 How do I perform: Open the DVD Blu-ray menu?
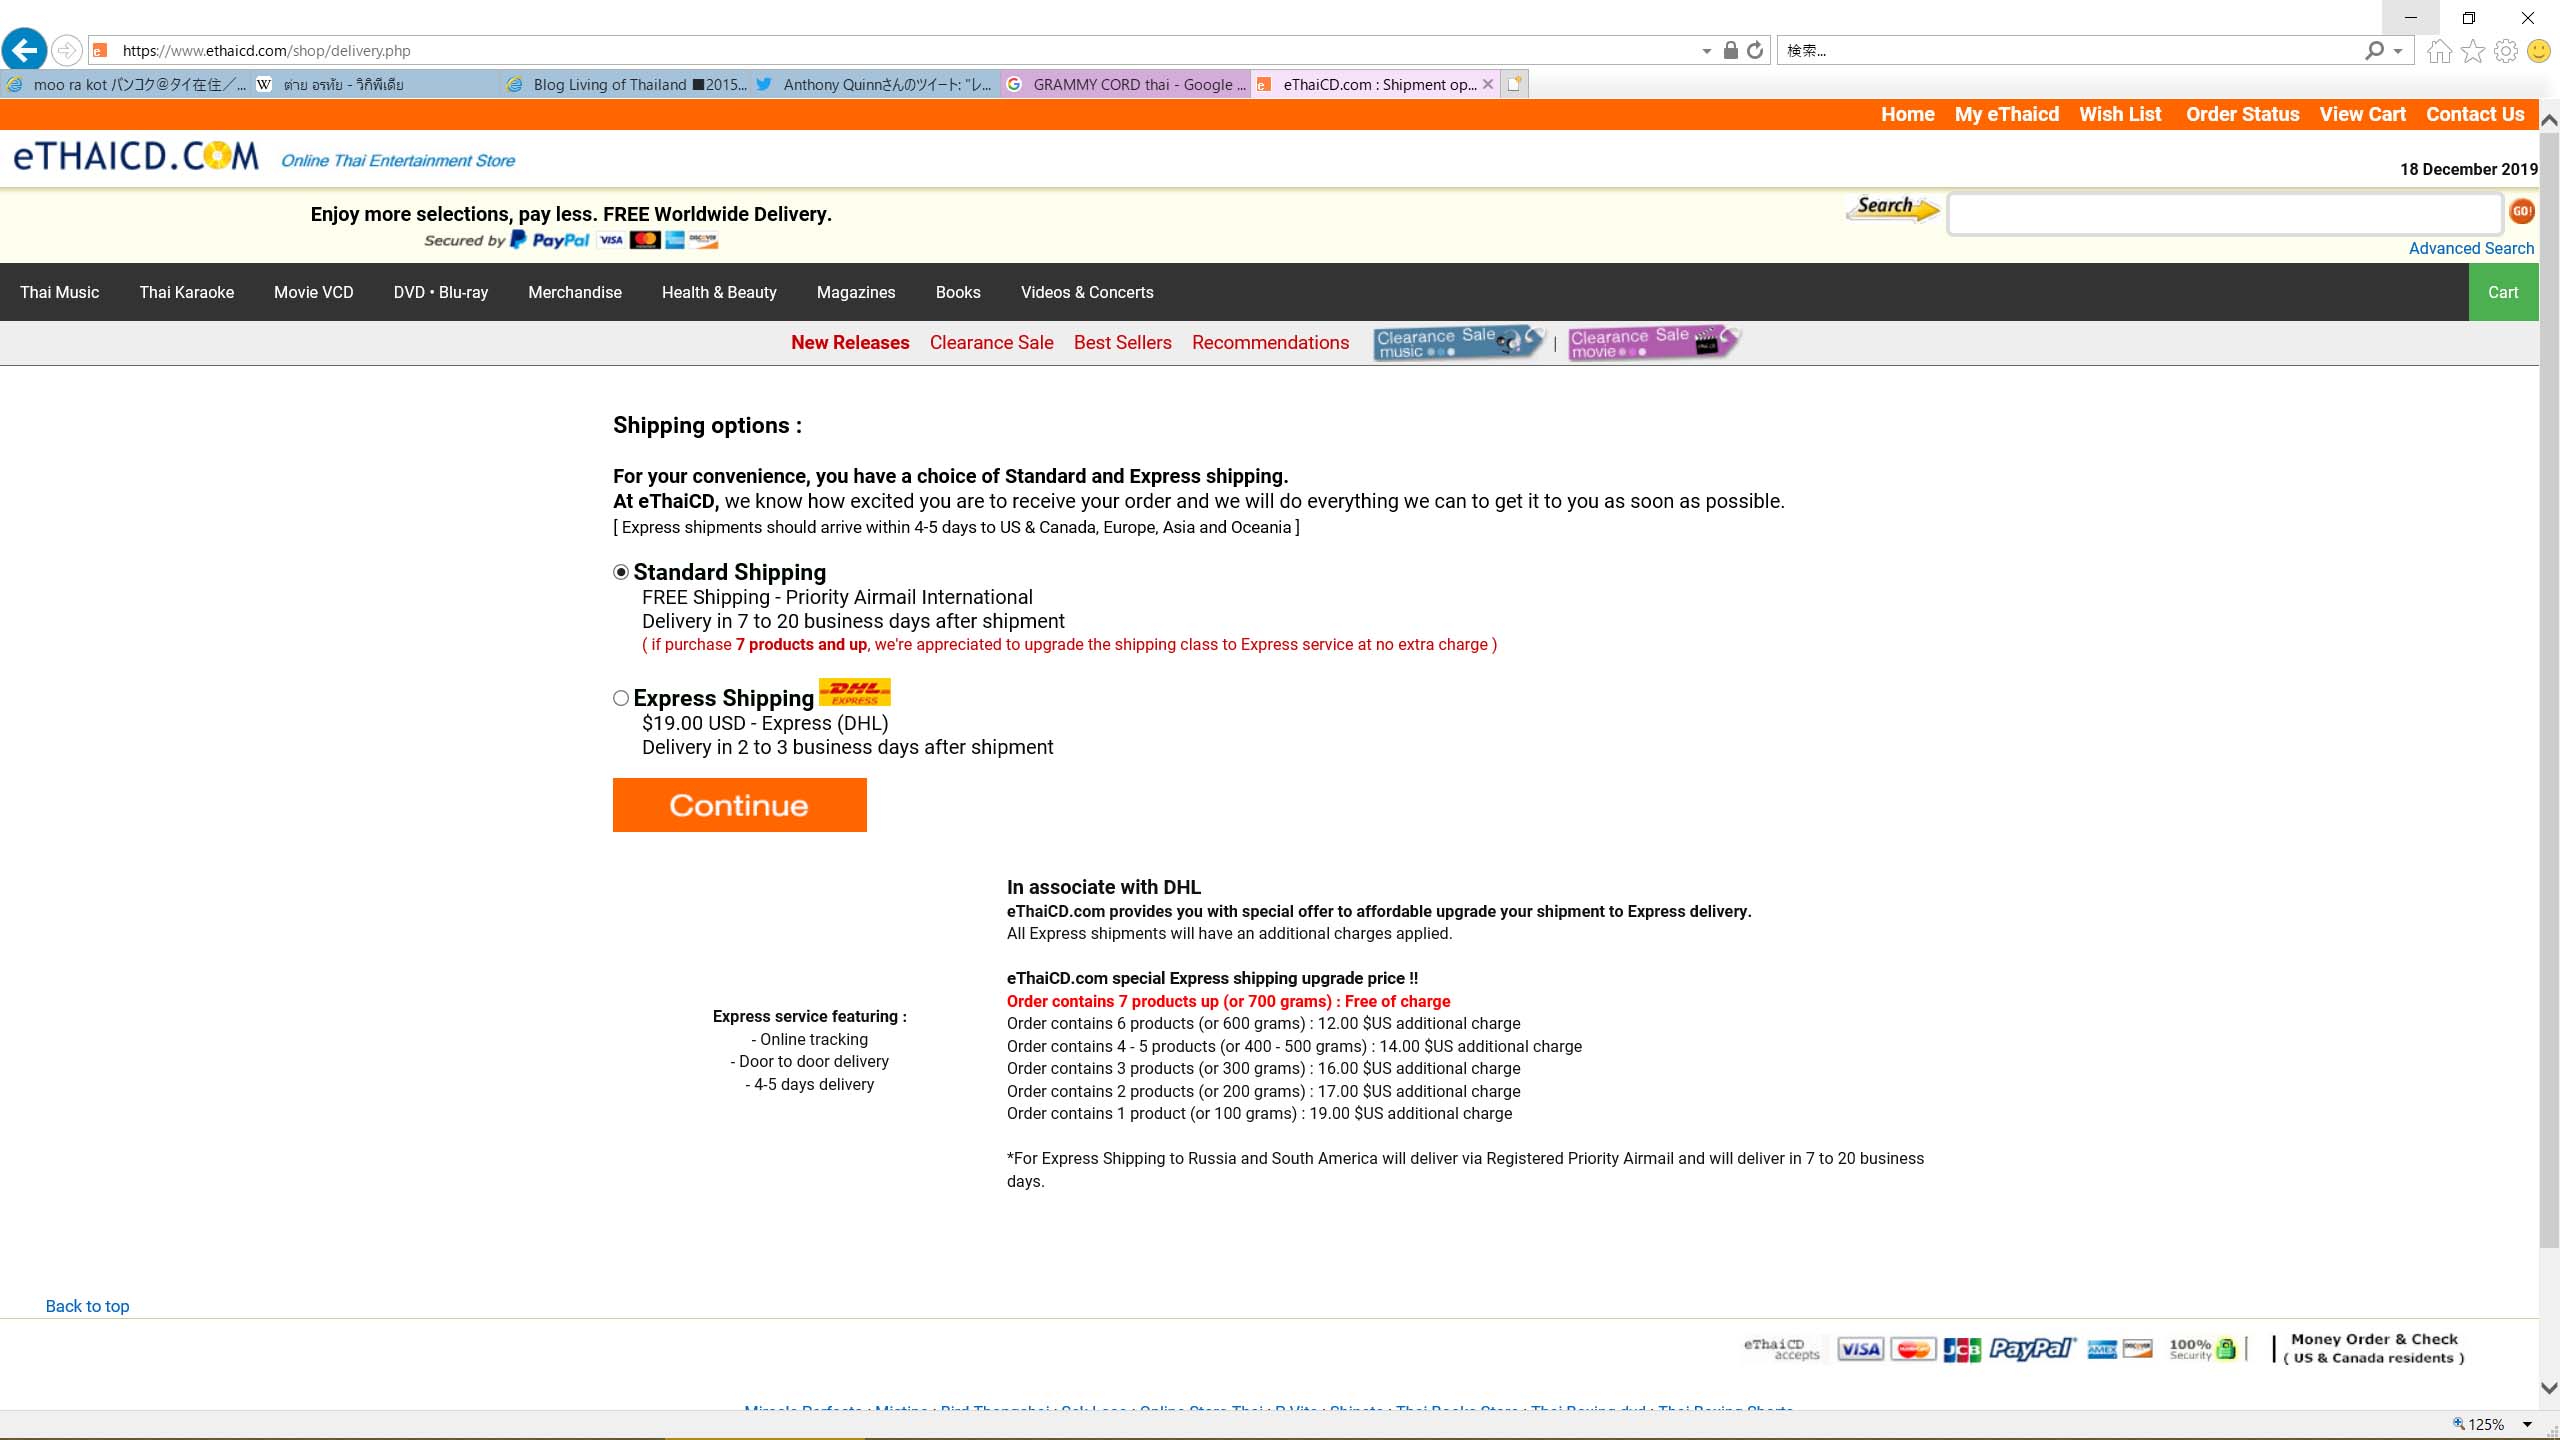[441, 292]
